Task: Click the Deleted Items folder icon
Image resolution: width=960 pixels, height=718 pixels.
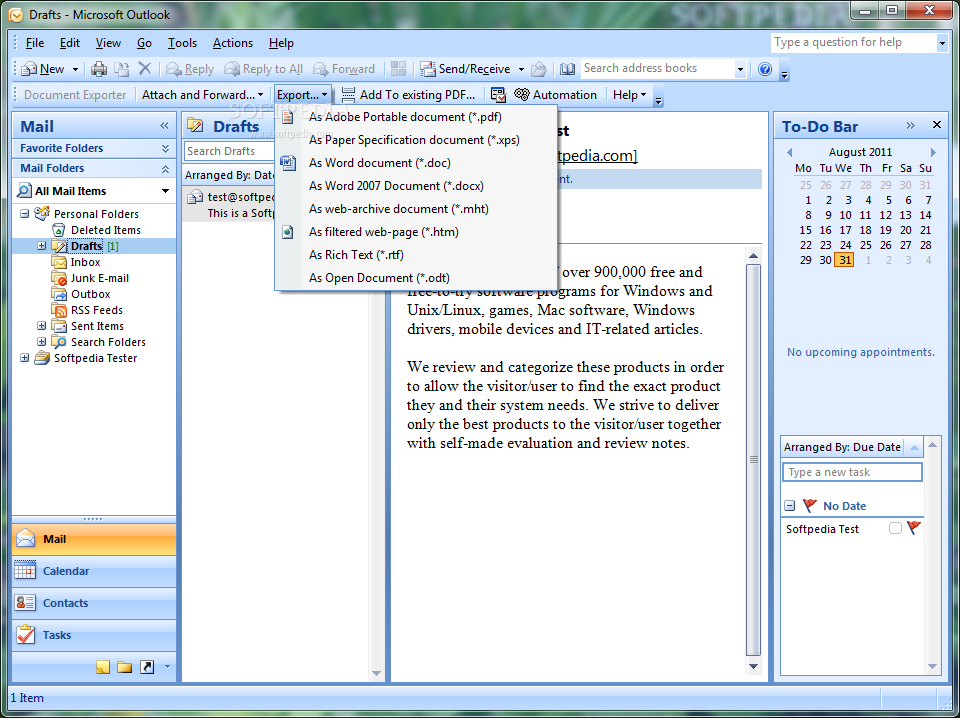Action: click(59, 230)
